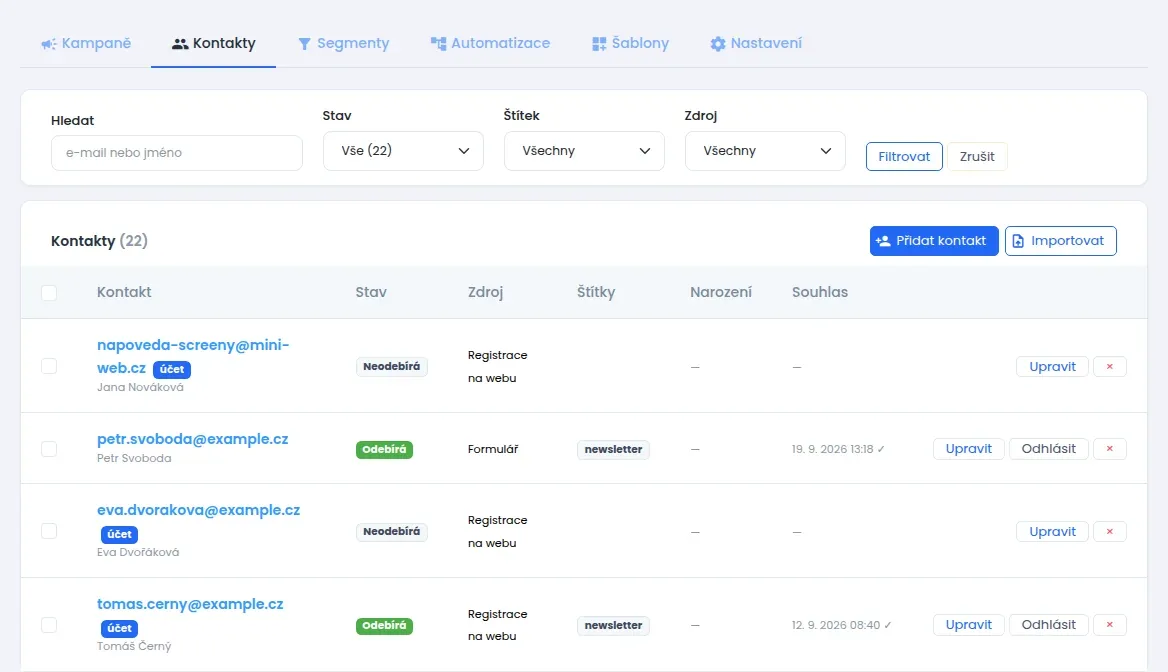Tick the eva.dvorakova@example.cz row checkbox
Screen dimensions: 1168x672
[x=49, y=531]
